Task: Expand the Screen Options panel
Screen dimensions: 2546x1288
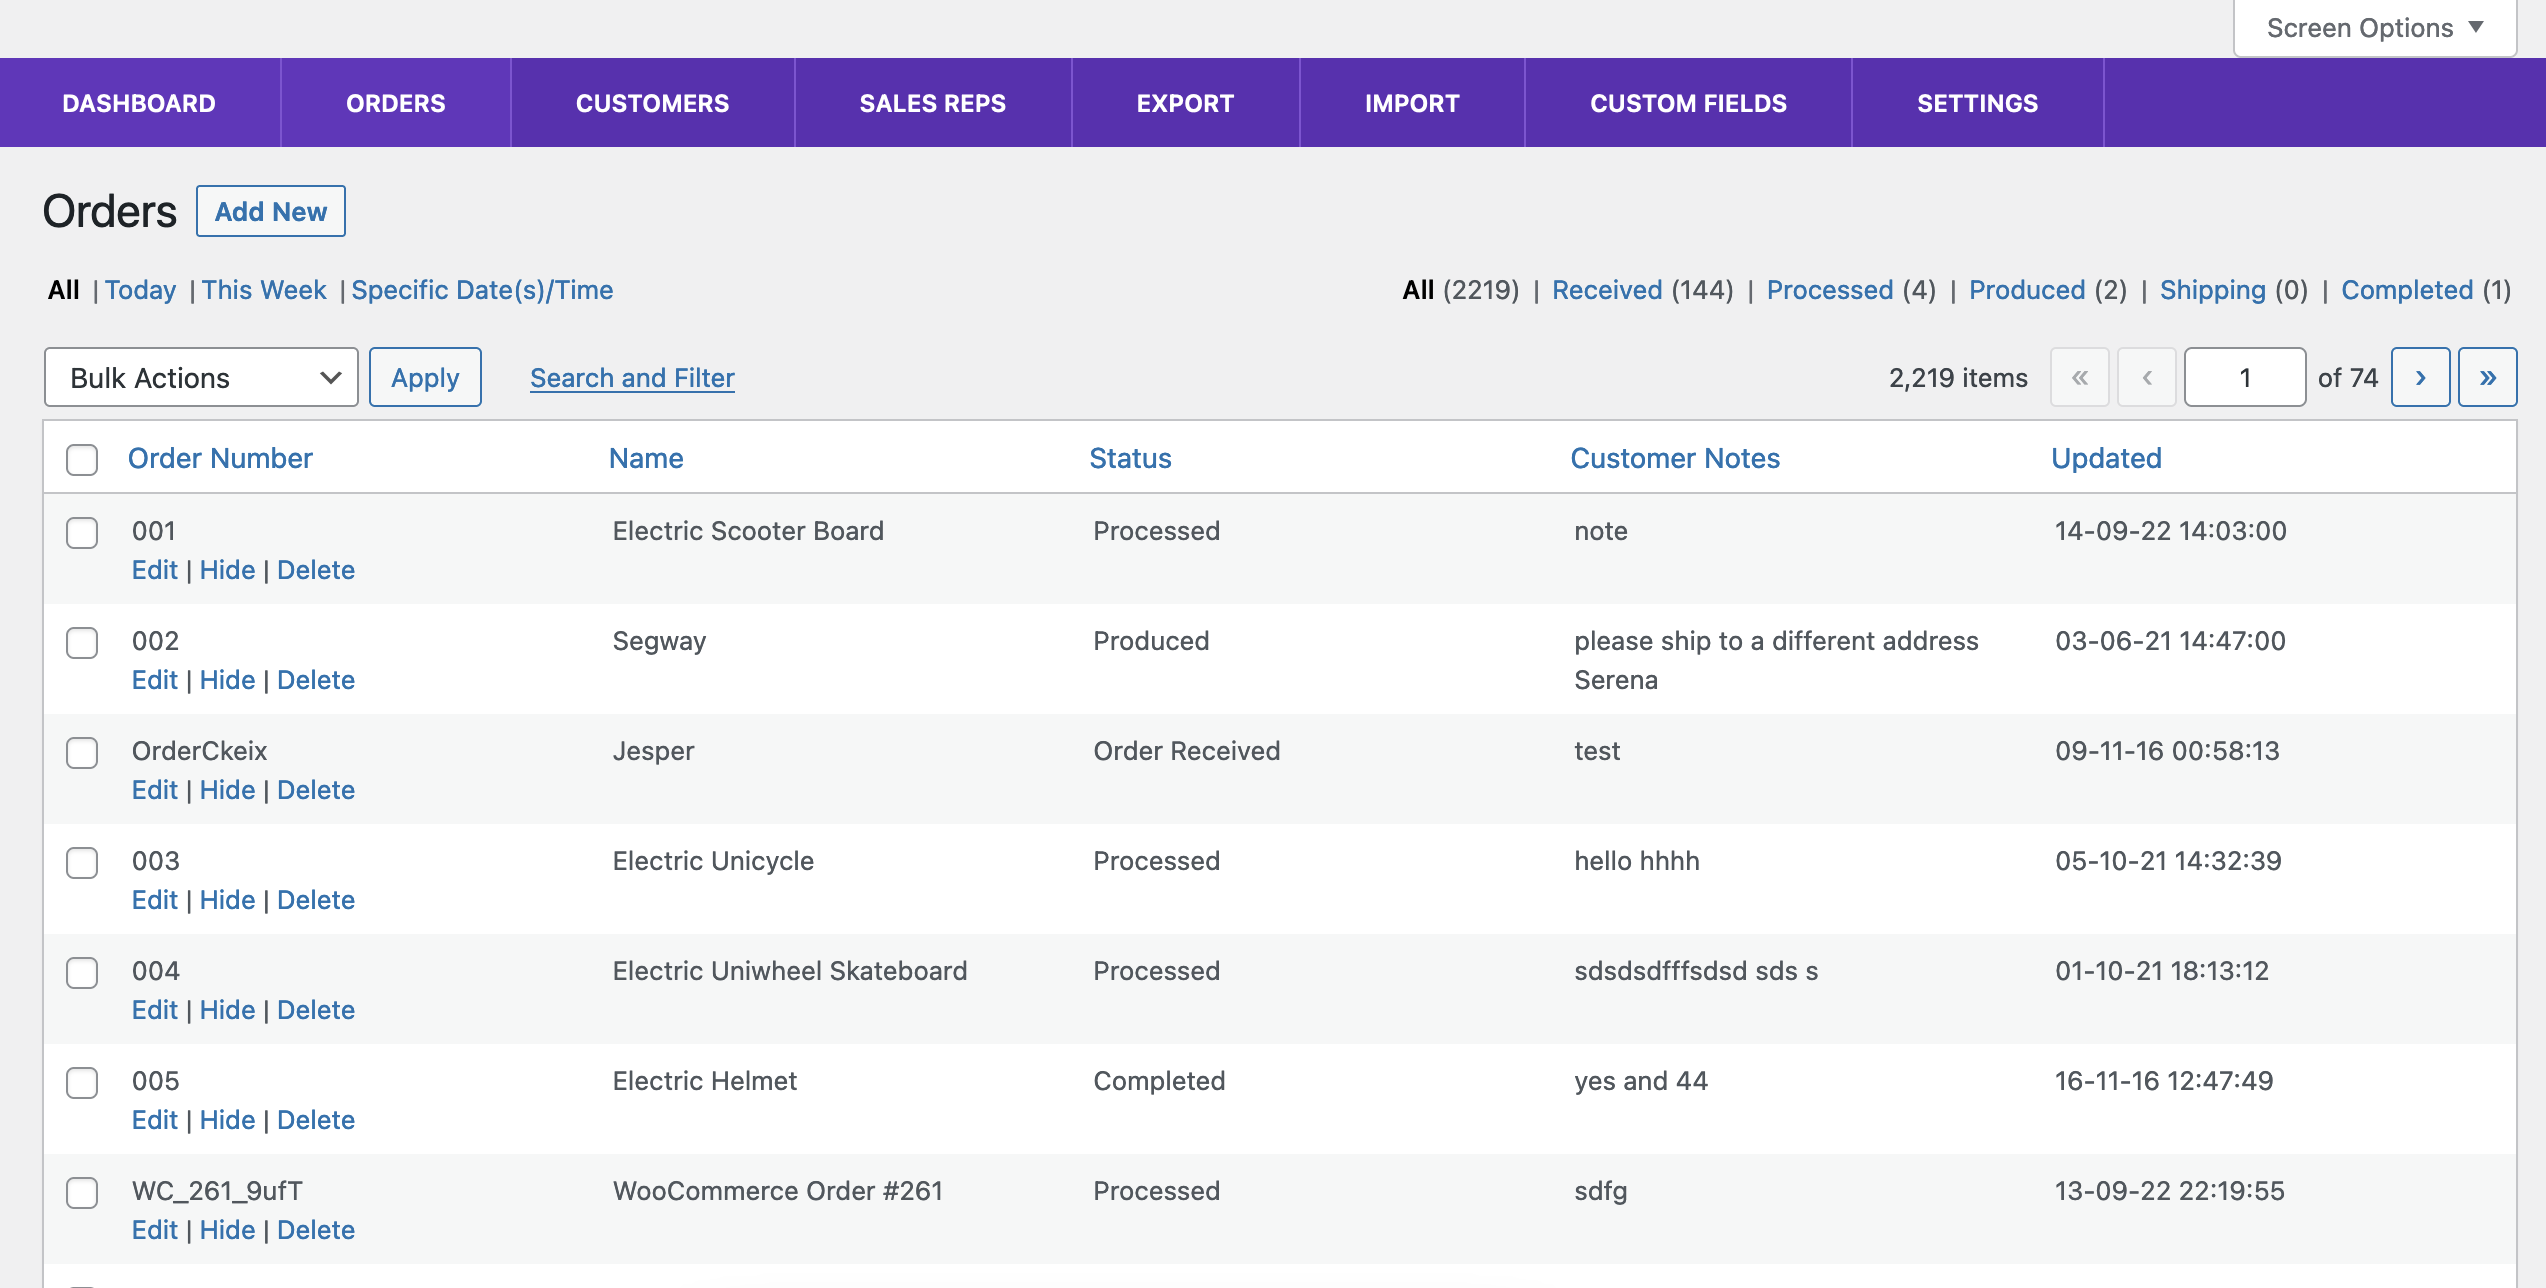Action: click(x=2374, y=28)
